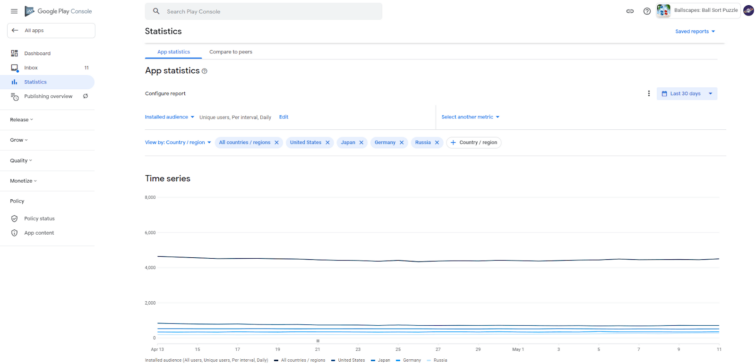Image resolution: width=756 pixels, height=364 pixels.
Task: Click the plus icon on Country / region
Action: tap(453, 143)
